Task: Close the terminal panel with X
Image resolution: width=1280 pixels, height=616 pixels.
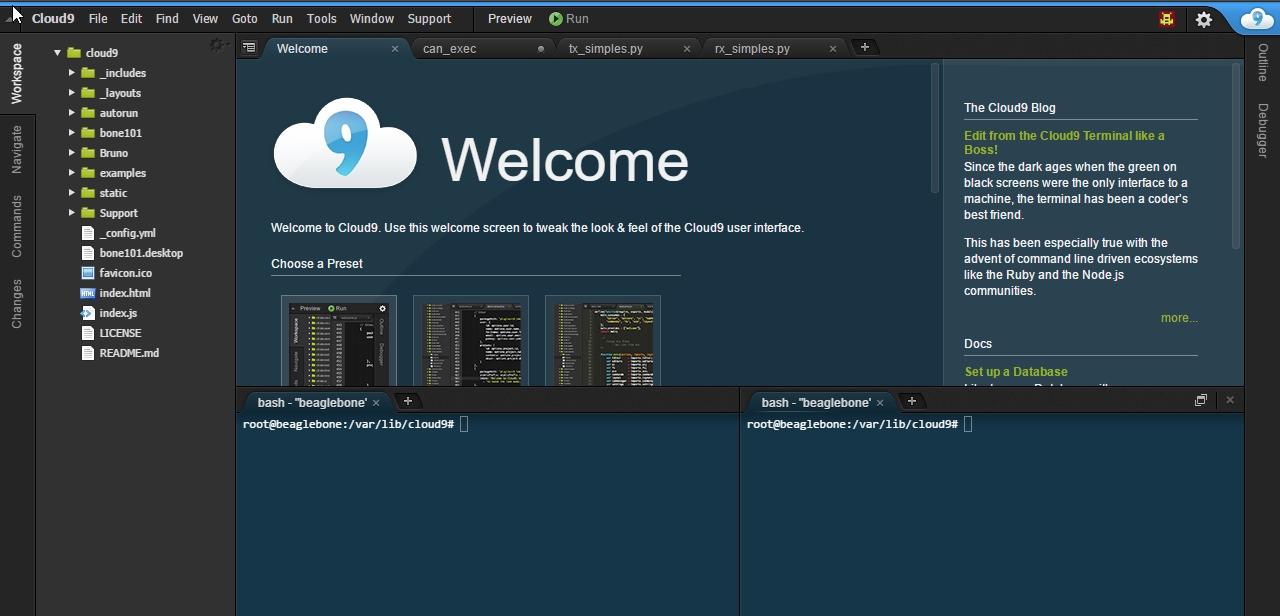Action: tap(1230, 400)
